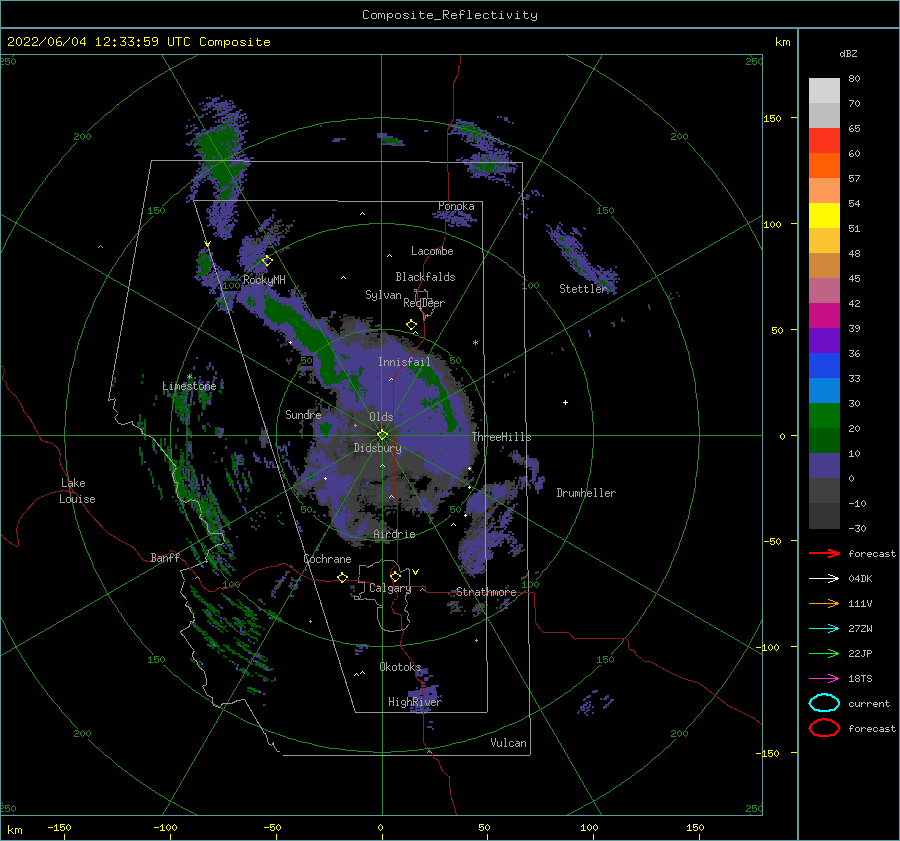This screenshot has width=900, height=841.
Task: Click the Didsbury city label
Action: tap(377, 448)
